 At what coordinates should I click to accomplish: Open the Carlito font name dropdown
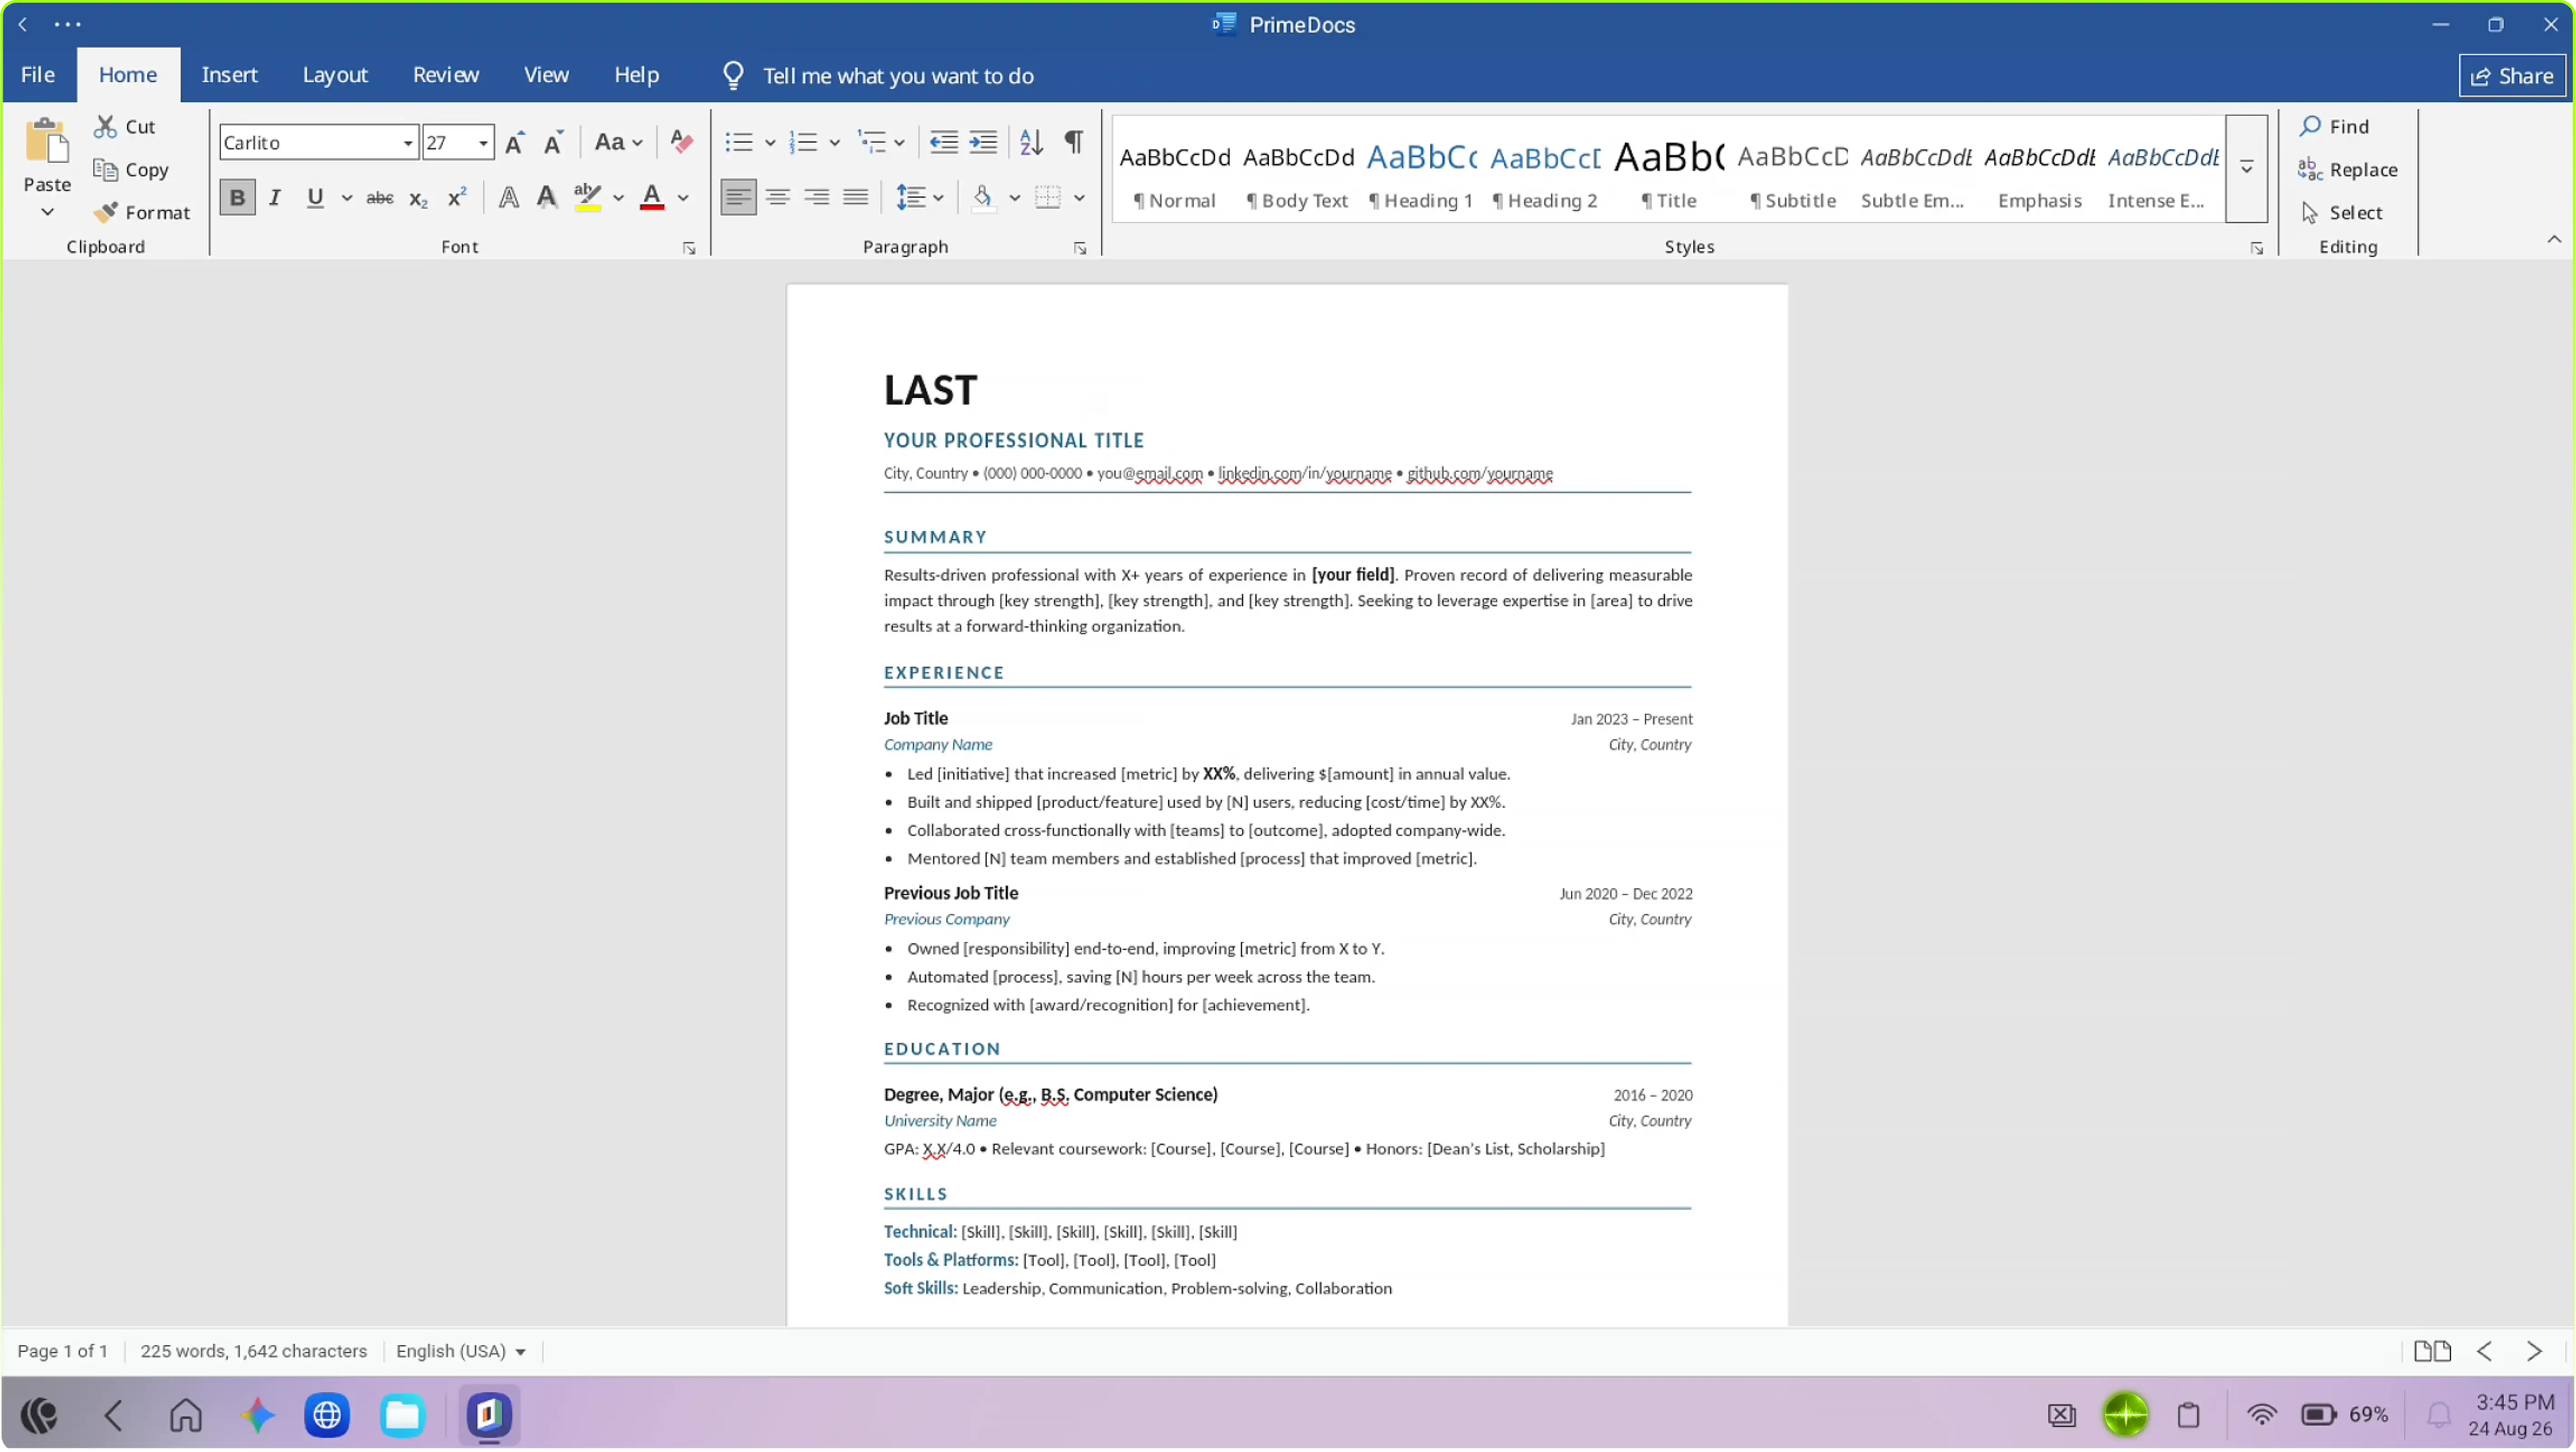(408, 143)
